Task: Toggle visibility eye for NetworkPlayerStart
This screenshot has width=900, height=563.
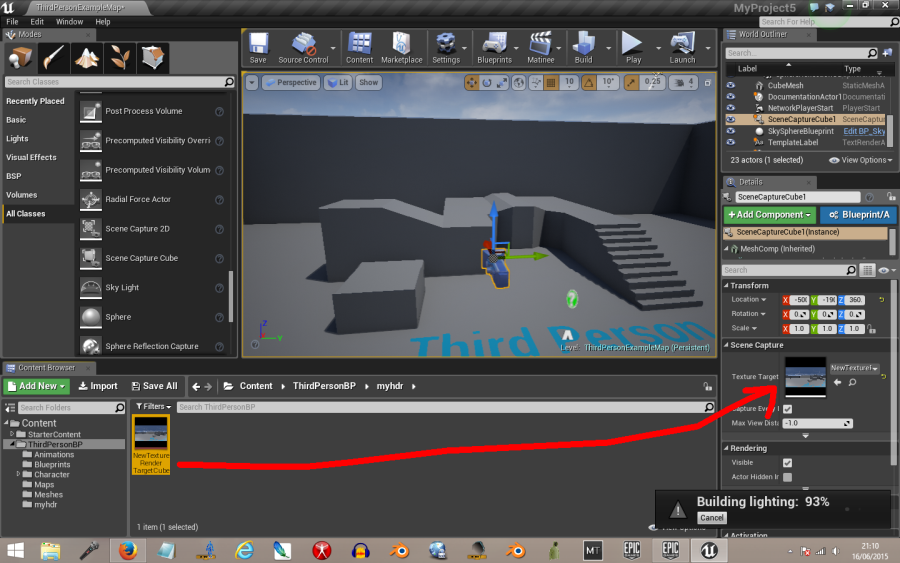Action: pyautogui.click(x=731, y=108)
